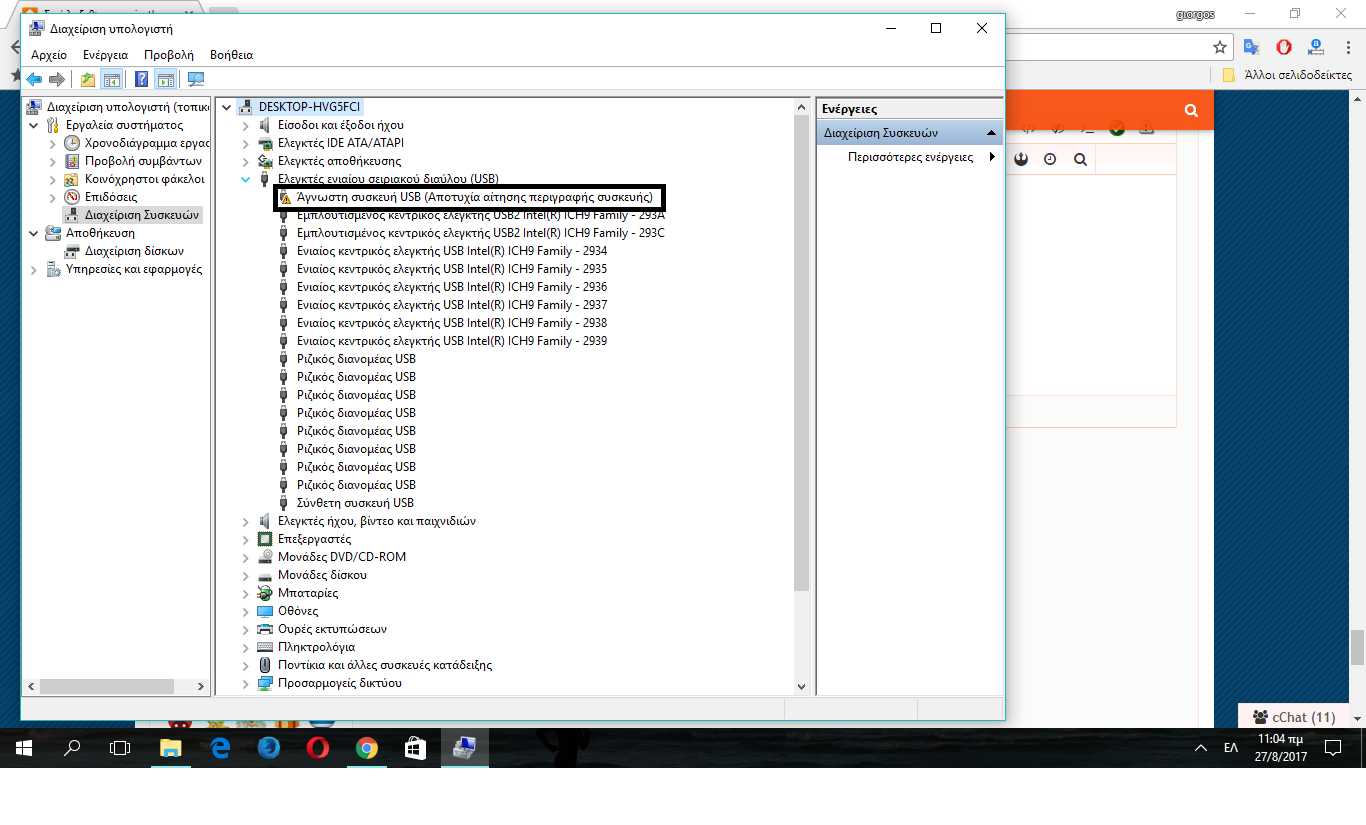Click the scan for hardware changes icon
Image resolution: width=1366 pixels, height=825 pixels.
(x=196, y=80)
